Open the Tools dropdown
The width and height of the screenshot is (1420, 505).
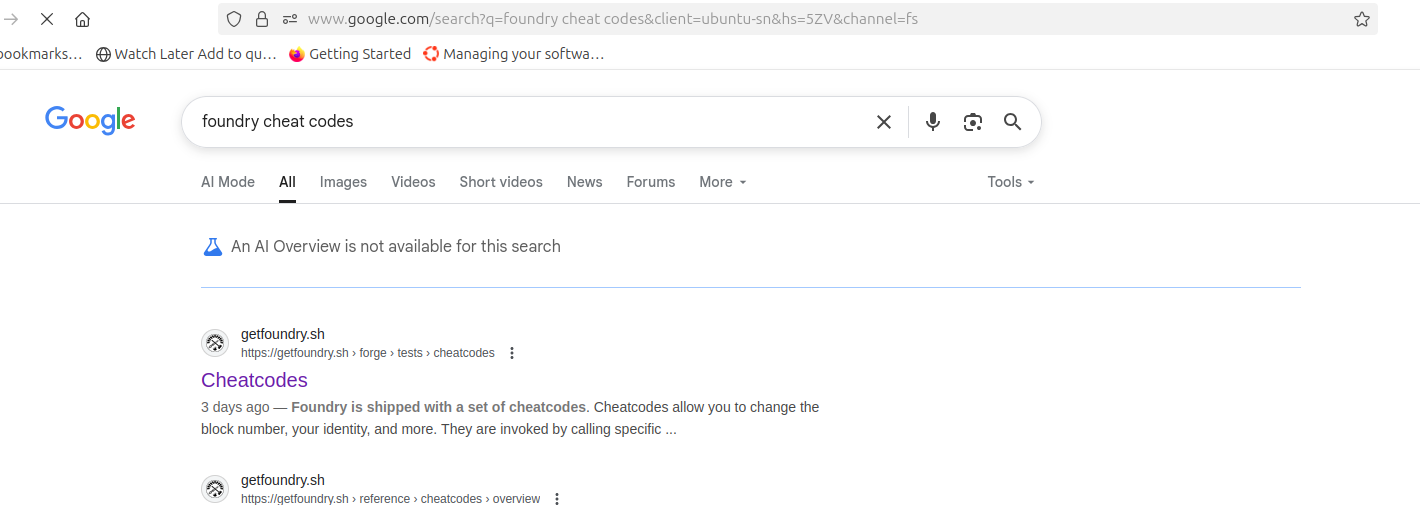[x=1010, y=182]
